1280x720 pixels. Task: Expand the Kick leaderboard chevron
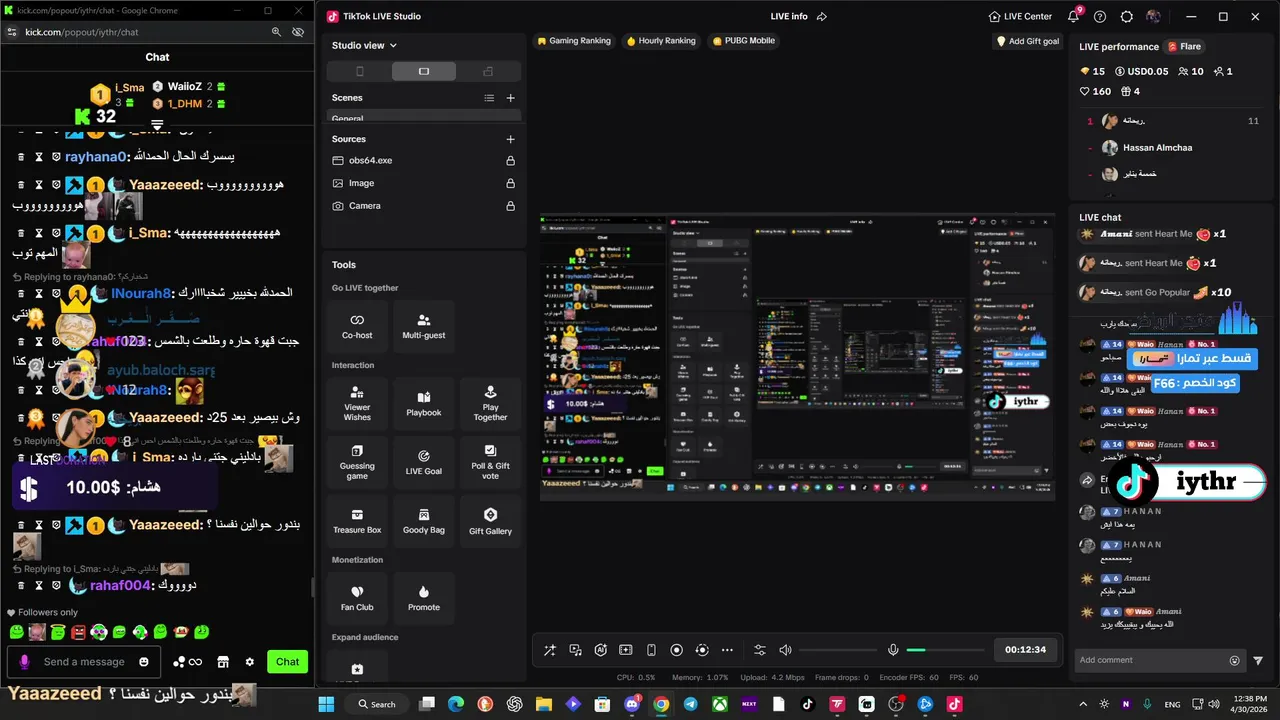pyautogui.click(x=157, y=125)
